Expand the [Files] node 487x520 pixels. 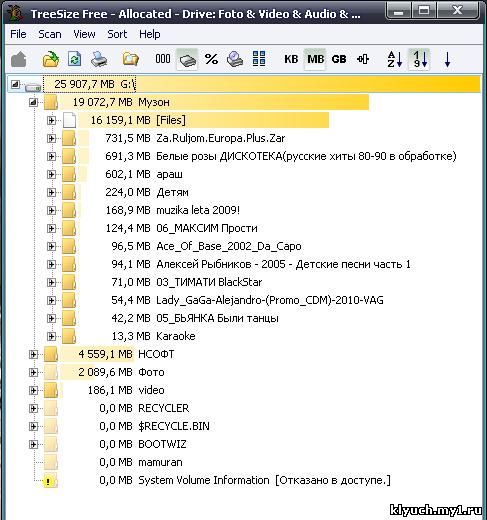coord(51,120)
